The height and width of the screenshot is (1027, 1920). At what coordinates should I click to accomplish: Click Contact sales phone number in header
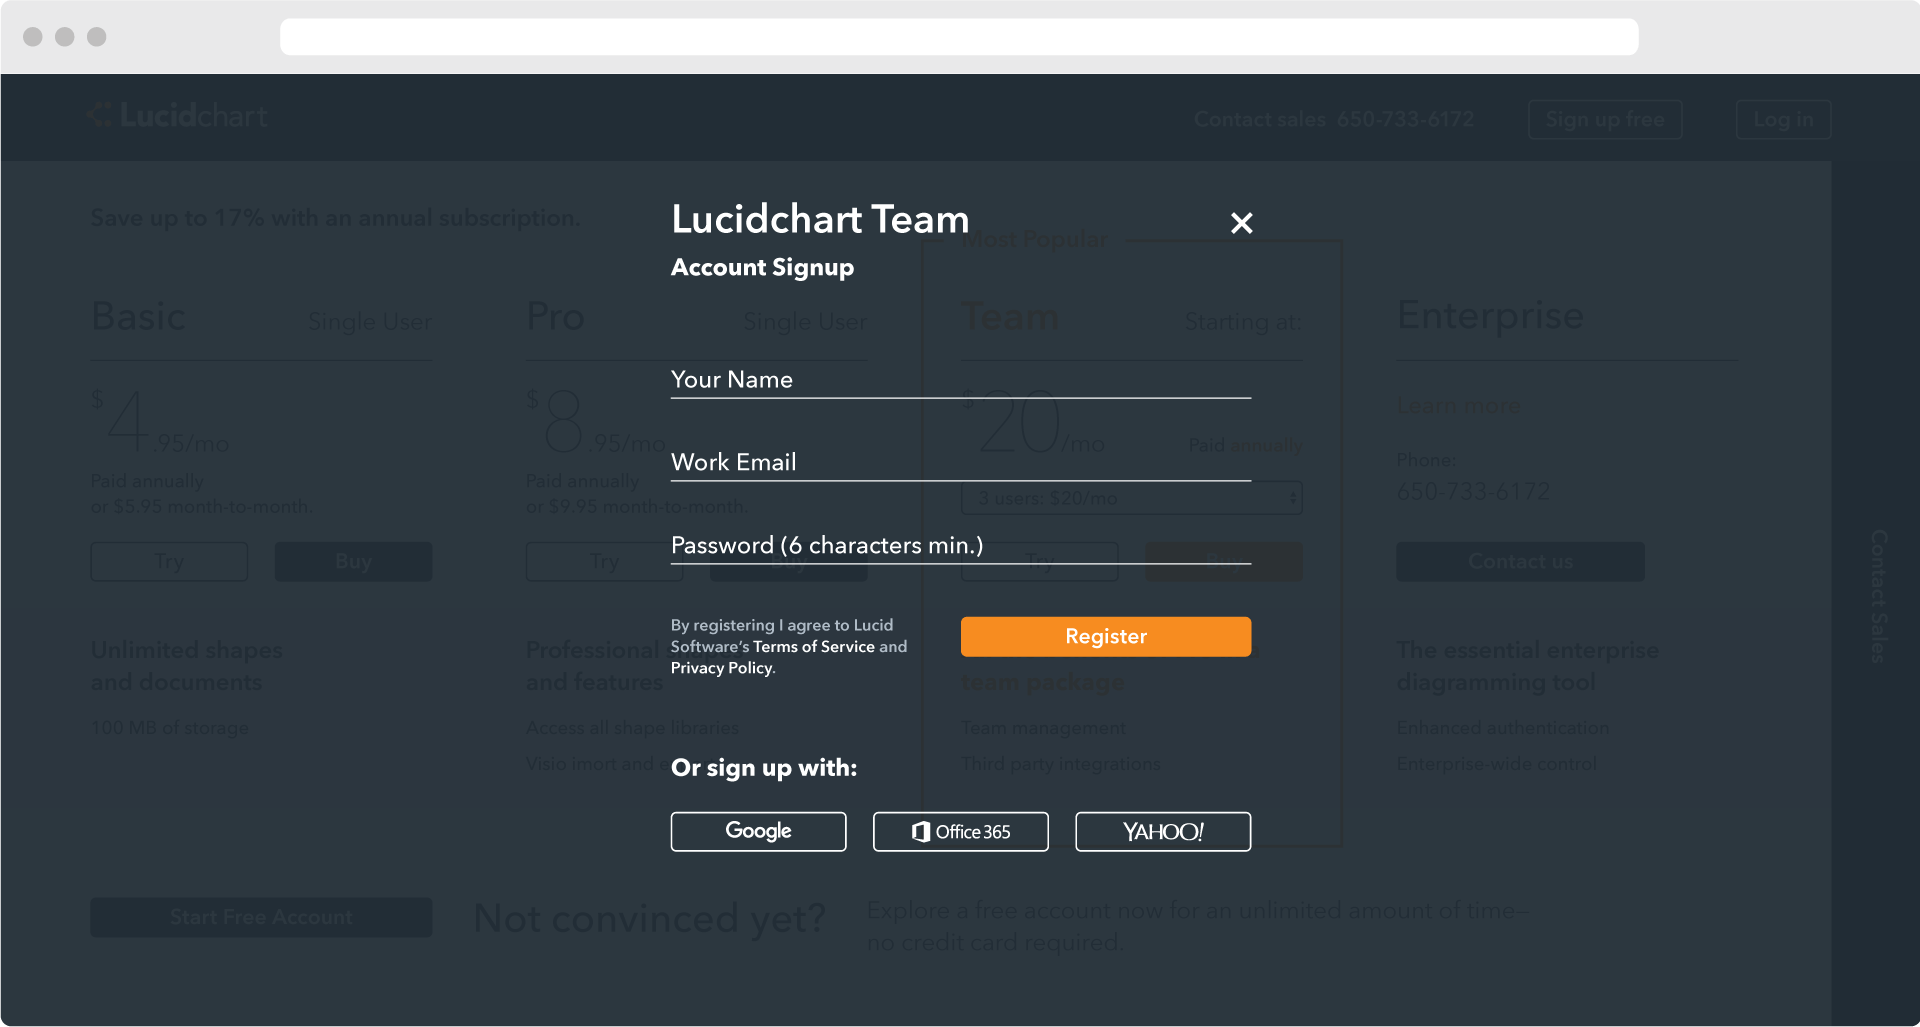pos(1405,120)
